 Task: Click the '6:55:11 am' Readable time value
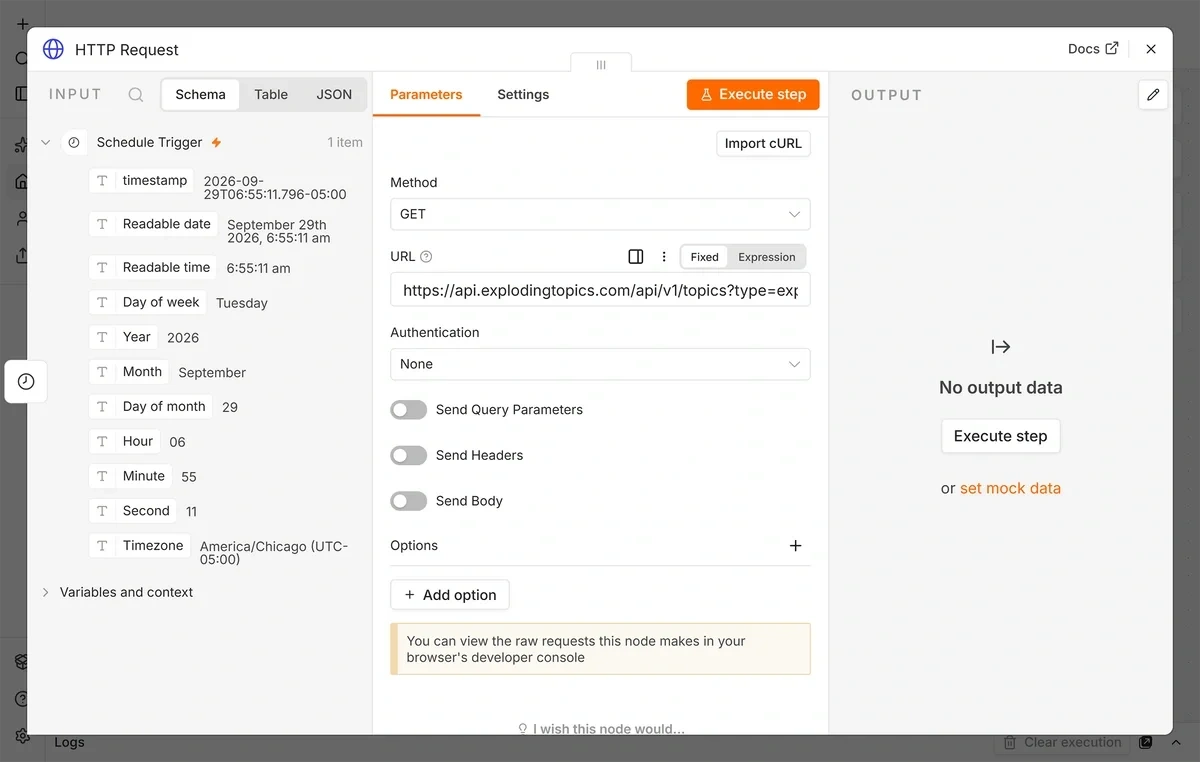click(259, 269)
